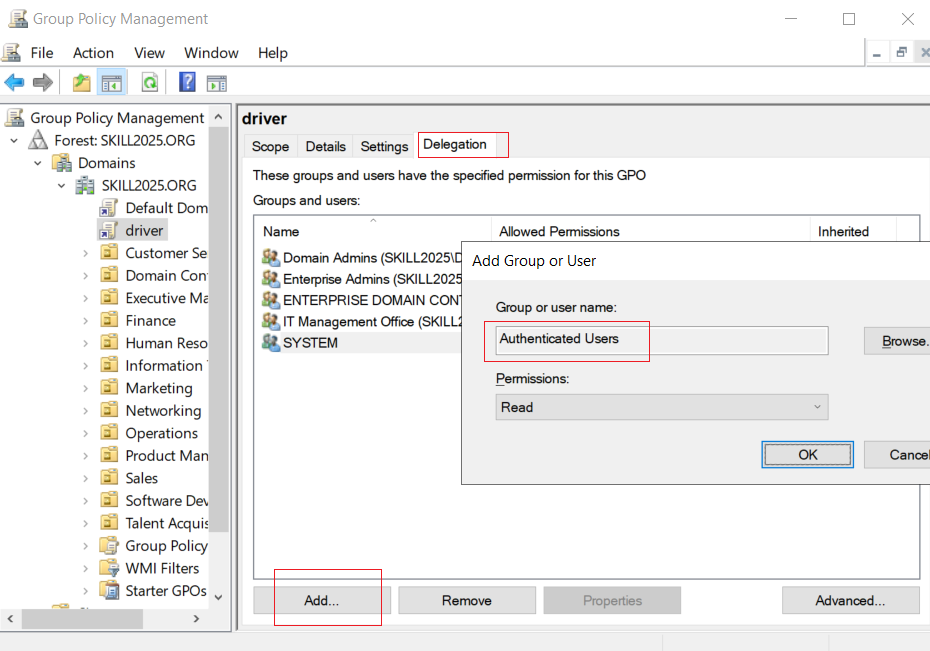
Task: Open the blue Help question-mark icon
Action: pyautogui.click(x=187, y=82)
